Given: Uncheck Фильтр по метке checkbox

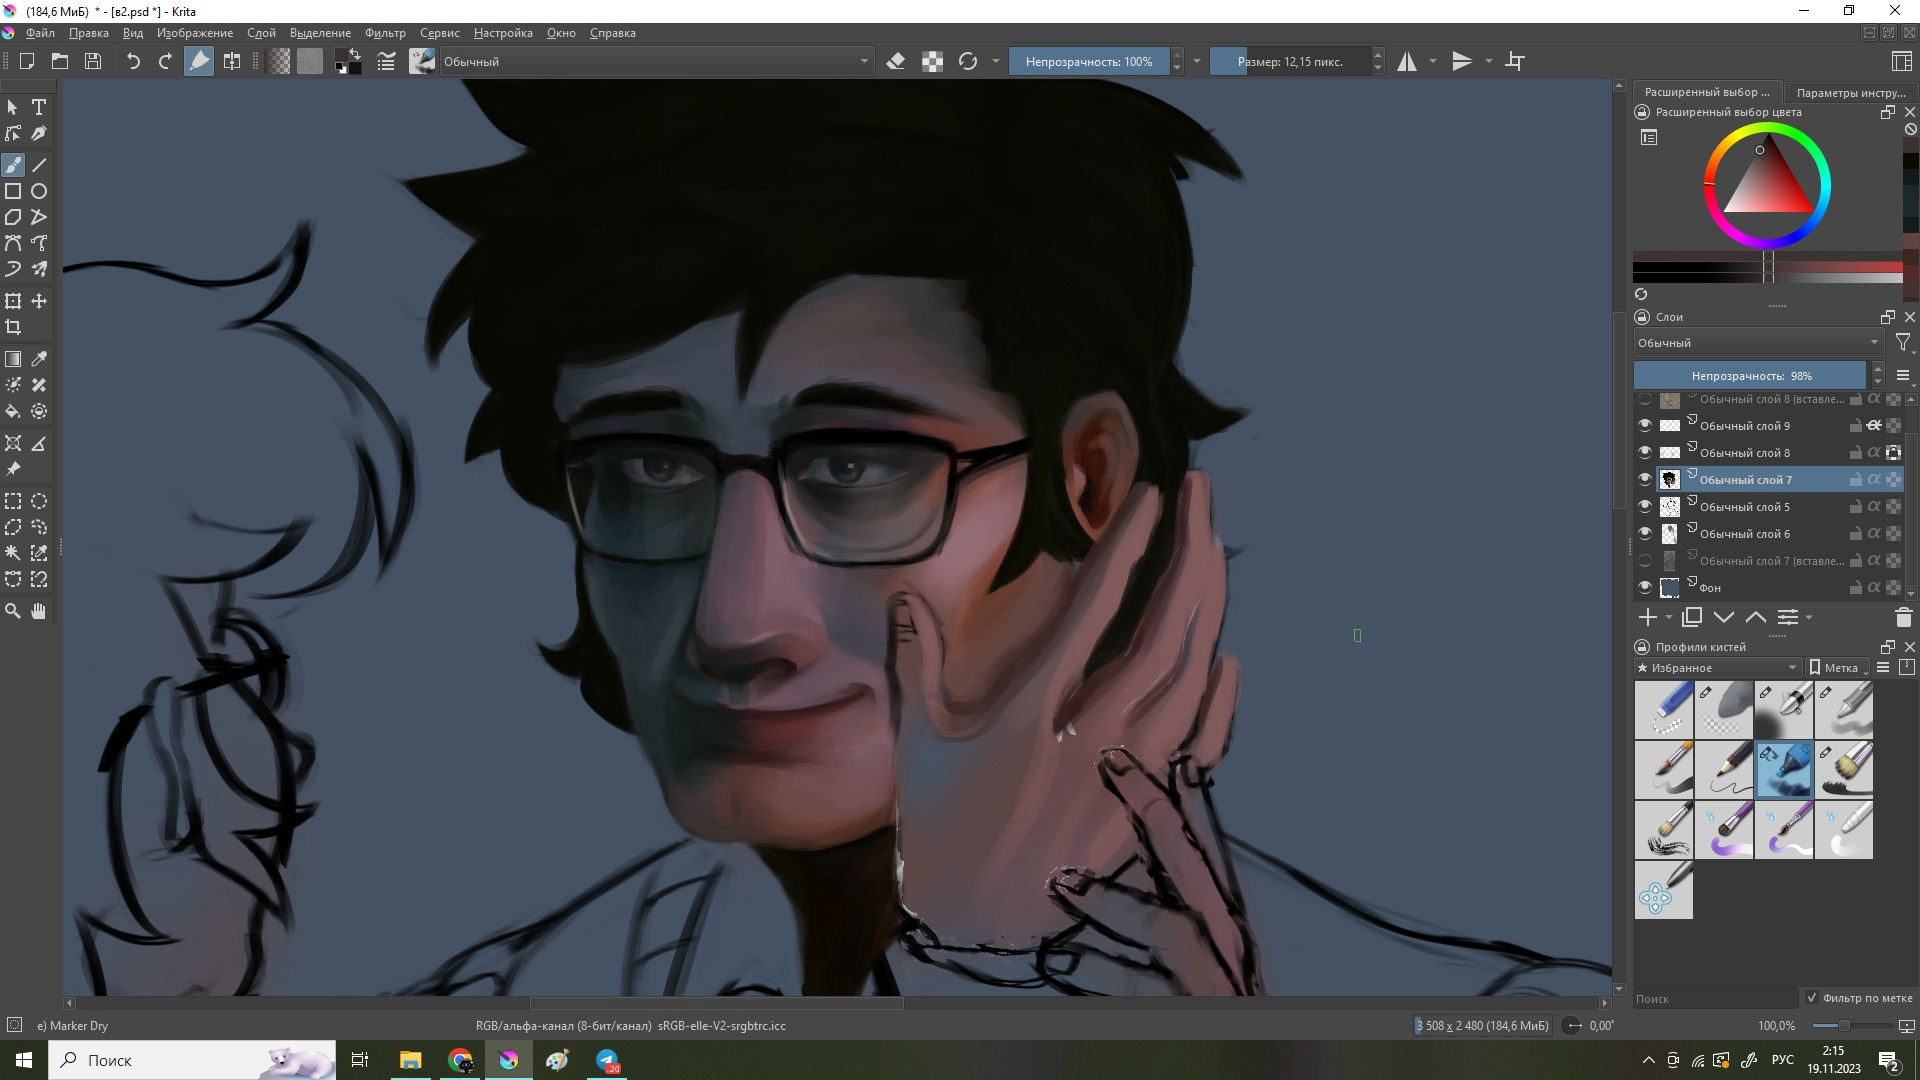Looking at the screenshot, I should coord(1812,998).
